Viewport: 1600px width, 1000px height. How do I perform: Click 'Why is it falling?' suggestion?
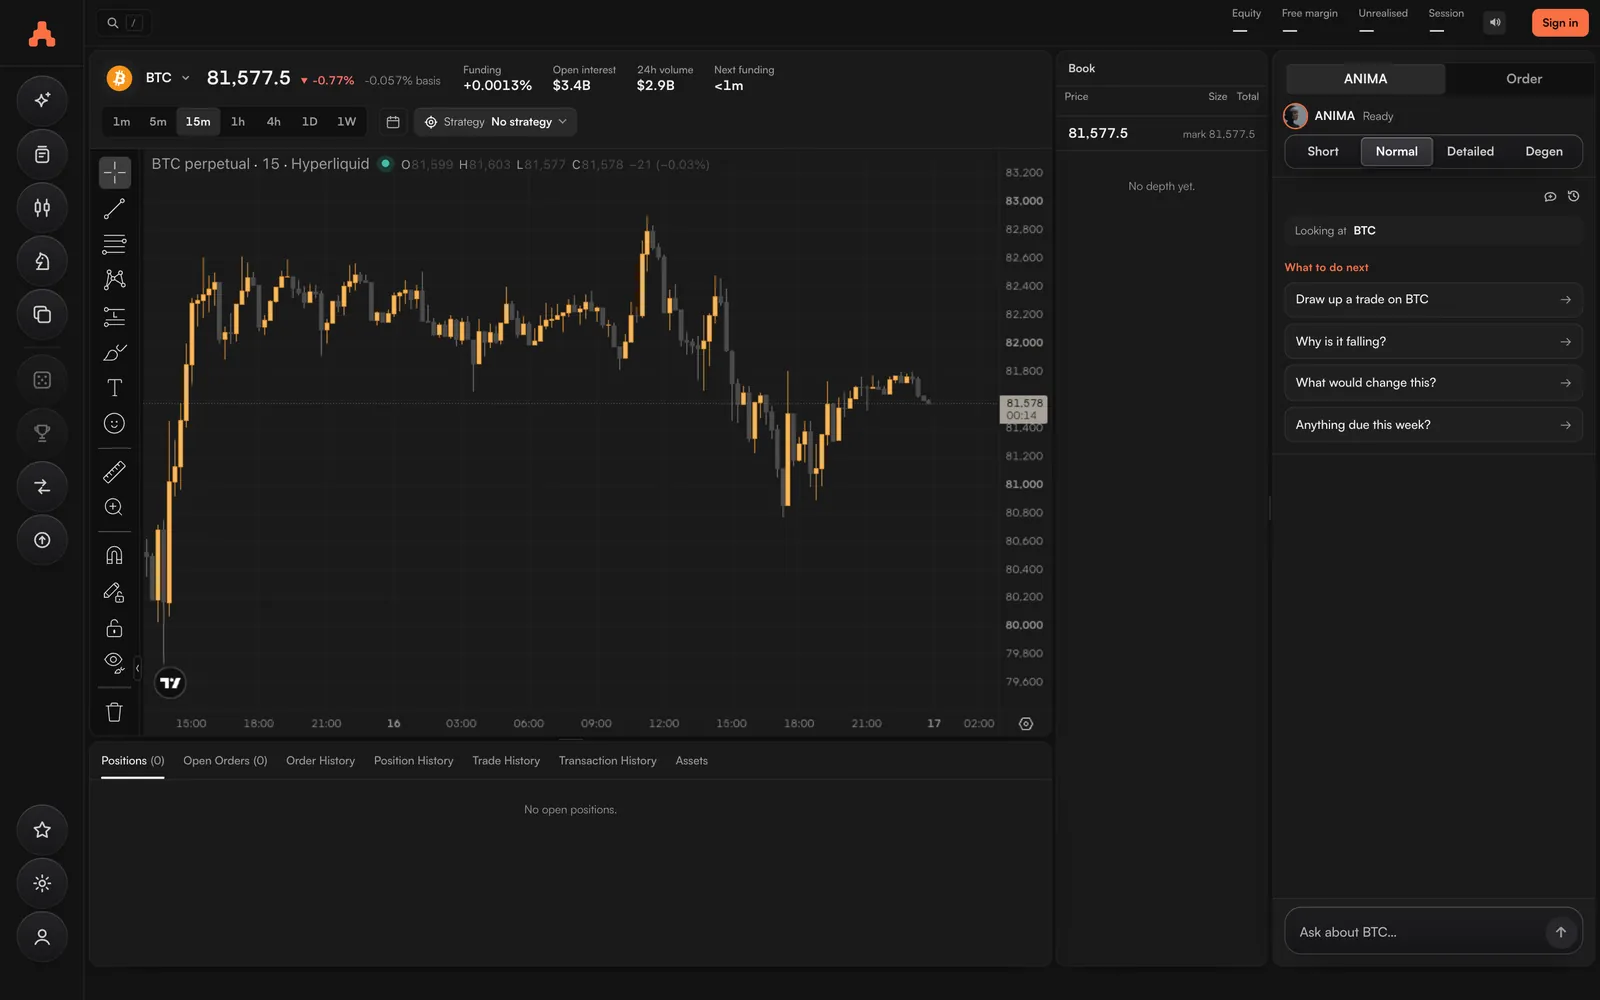click(1433, 342)
